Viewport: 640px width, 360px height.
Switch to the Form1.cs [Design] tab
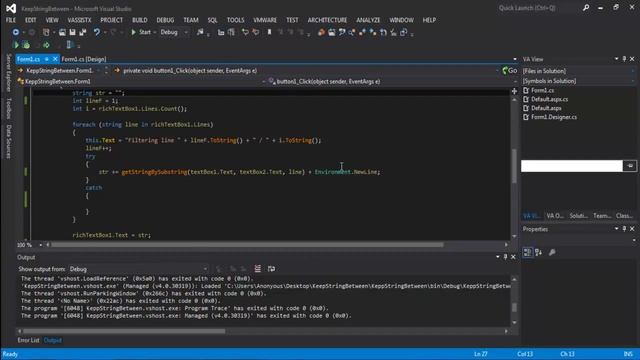point(84,59)
